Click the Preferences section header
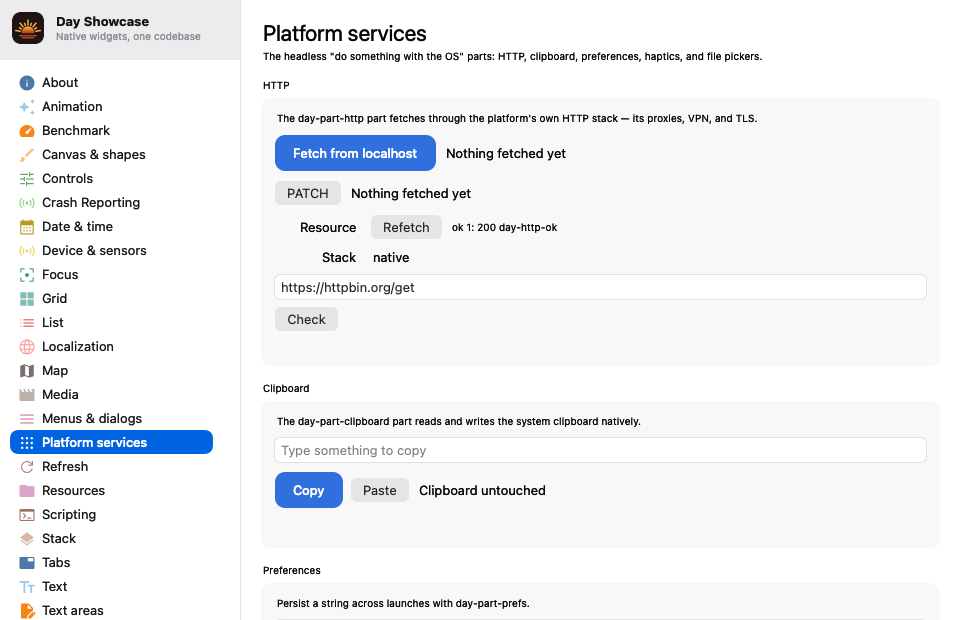 292,570
